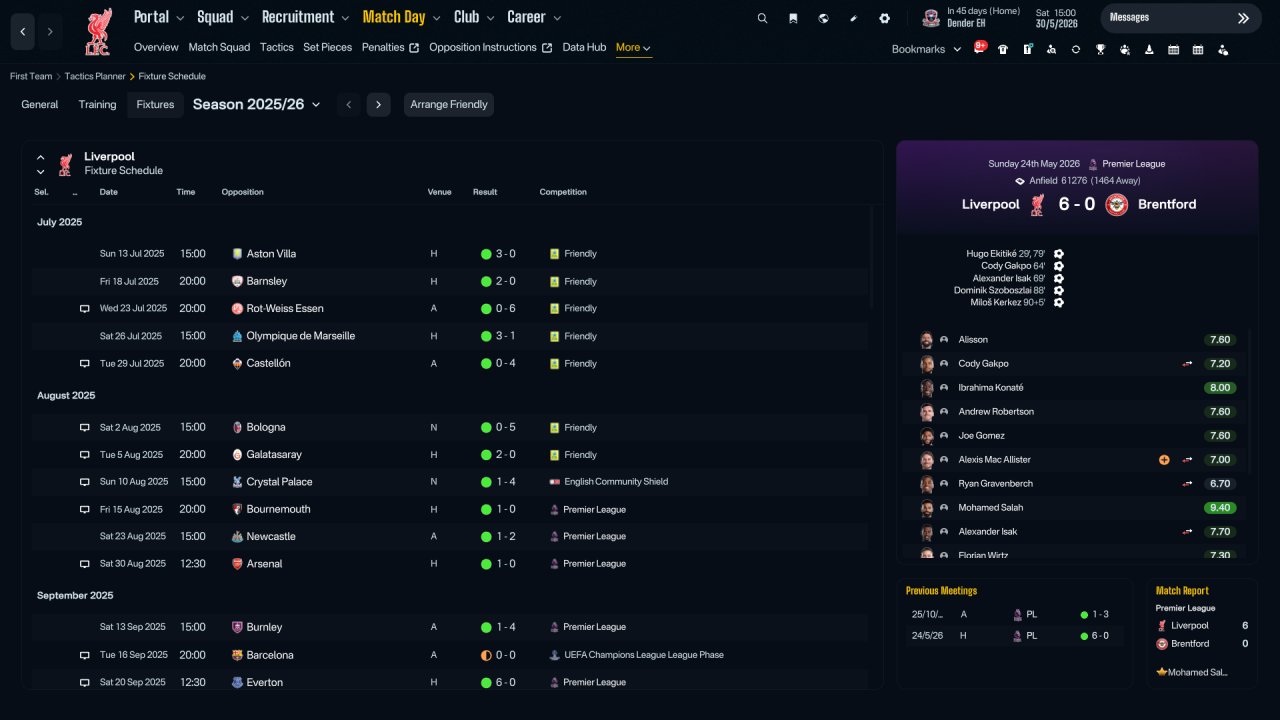Open the Season 2025/26 selector
Viewport: 1280px width, 720px height.
point(257,104)
